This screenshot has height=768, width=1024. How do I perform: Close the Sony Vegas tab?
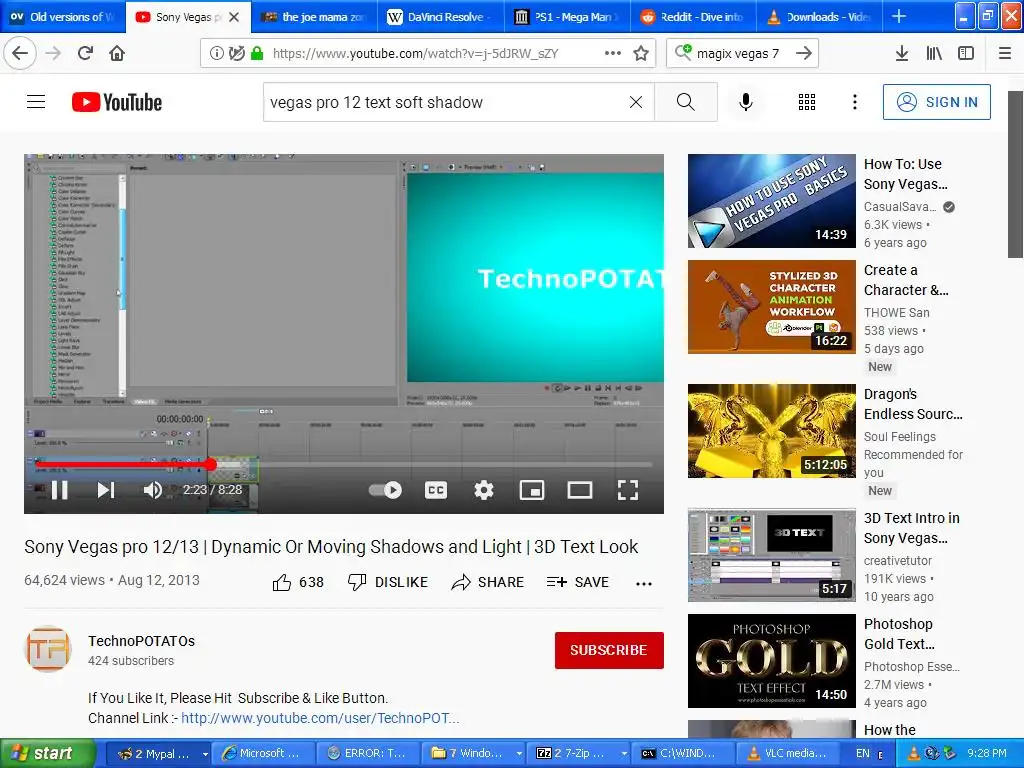[x=234, y=17]
